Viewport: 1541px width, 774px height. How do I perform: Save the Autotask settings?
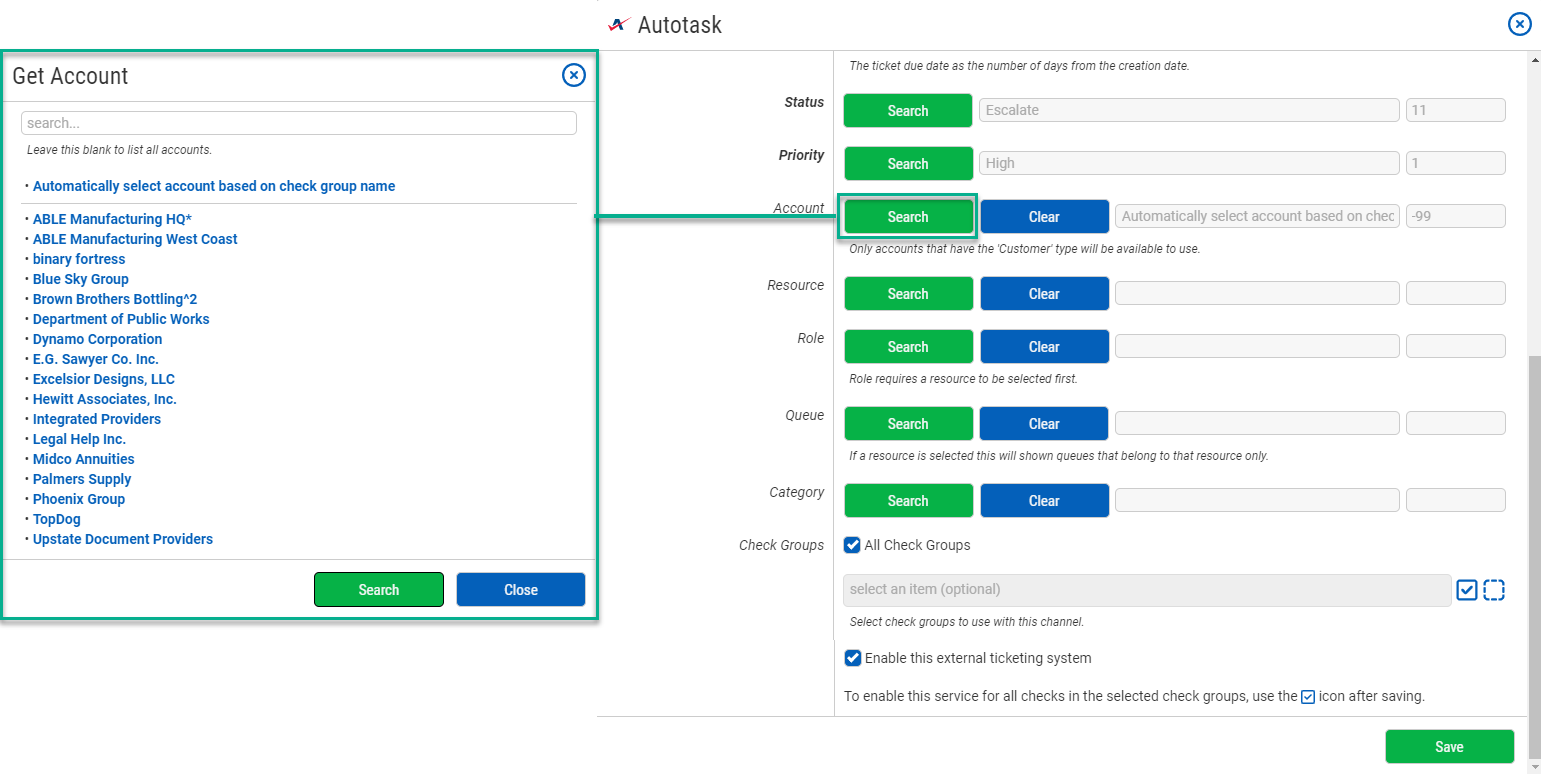point(1448,747)
